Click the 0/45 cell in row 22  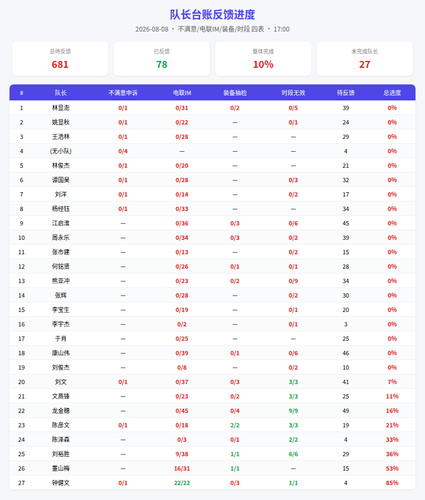point(182,411)
